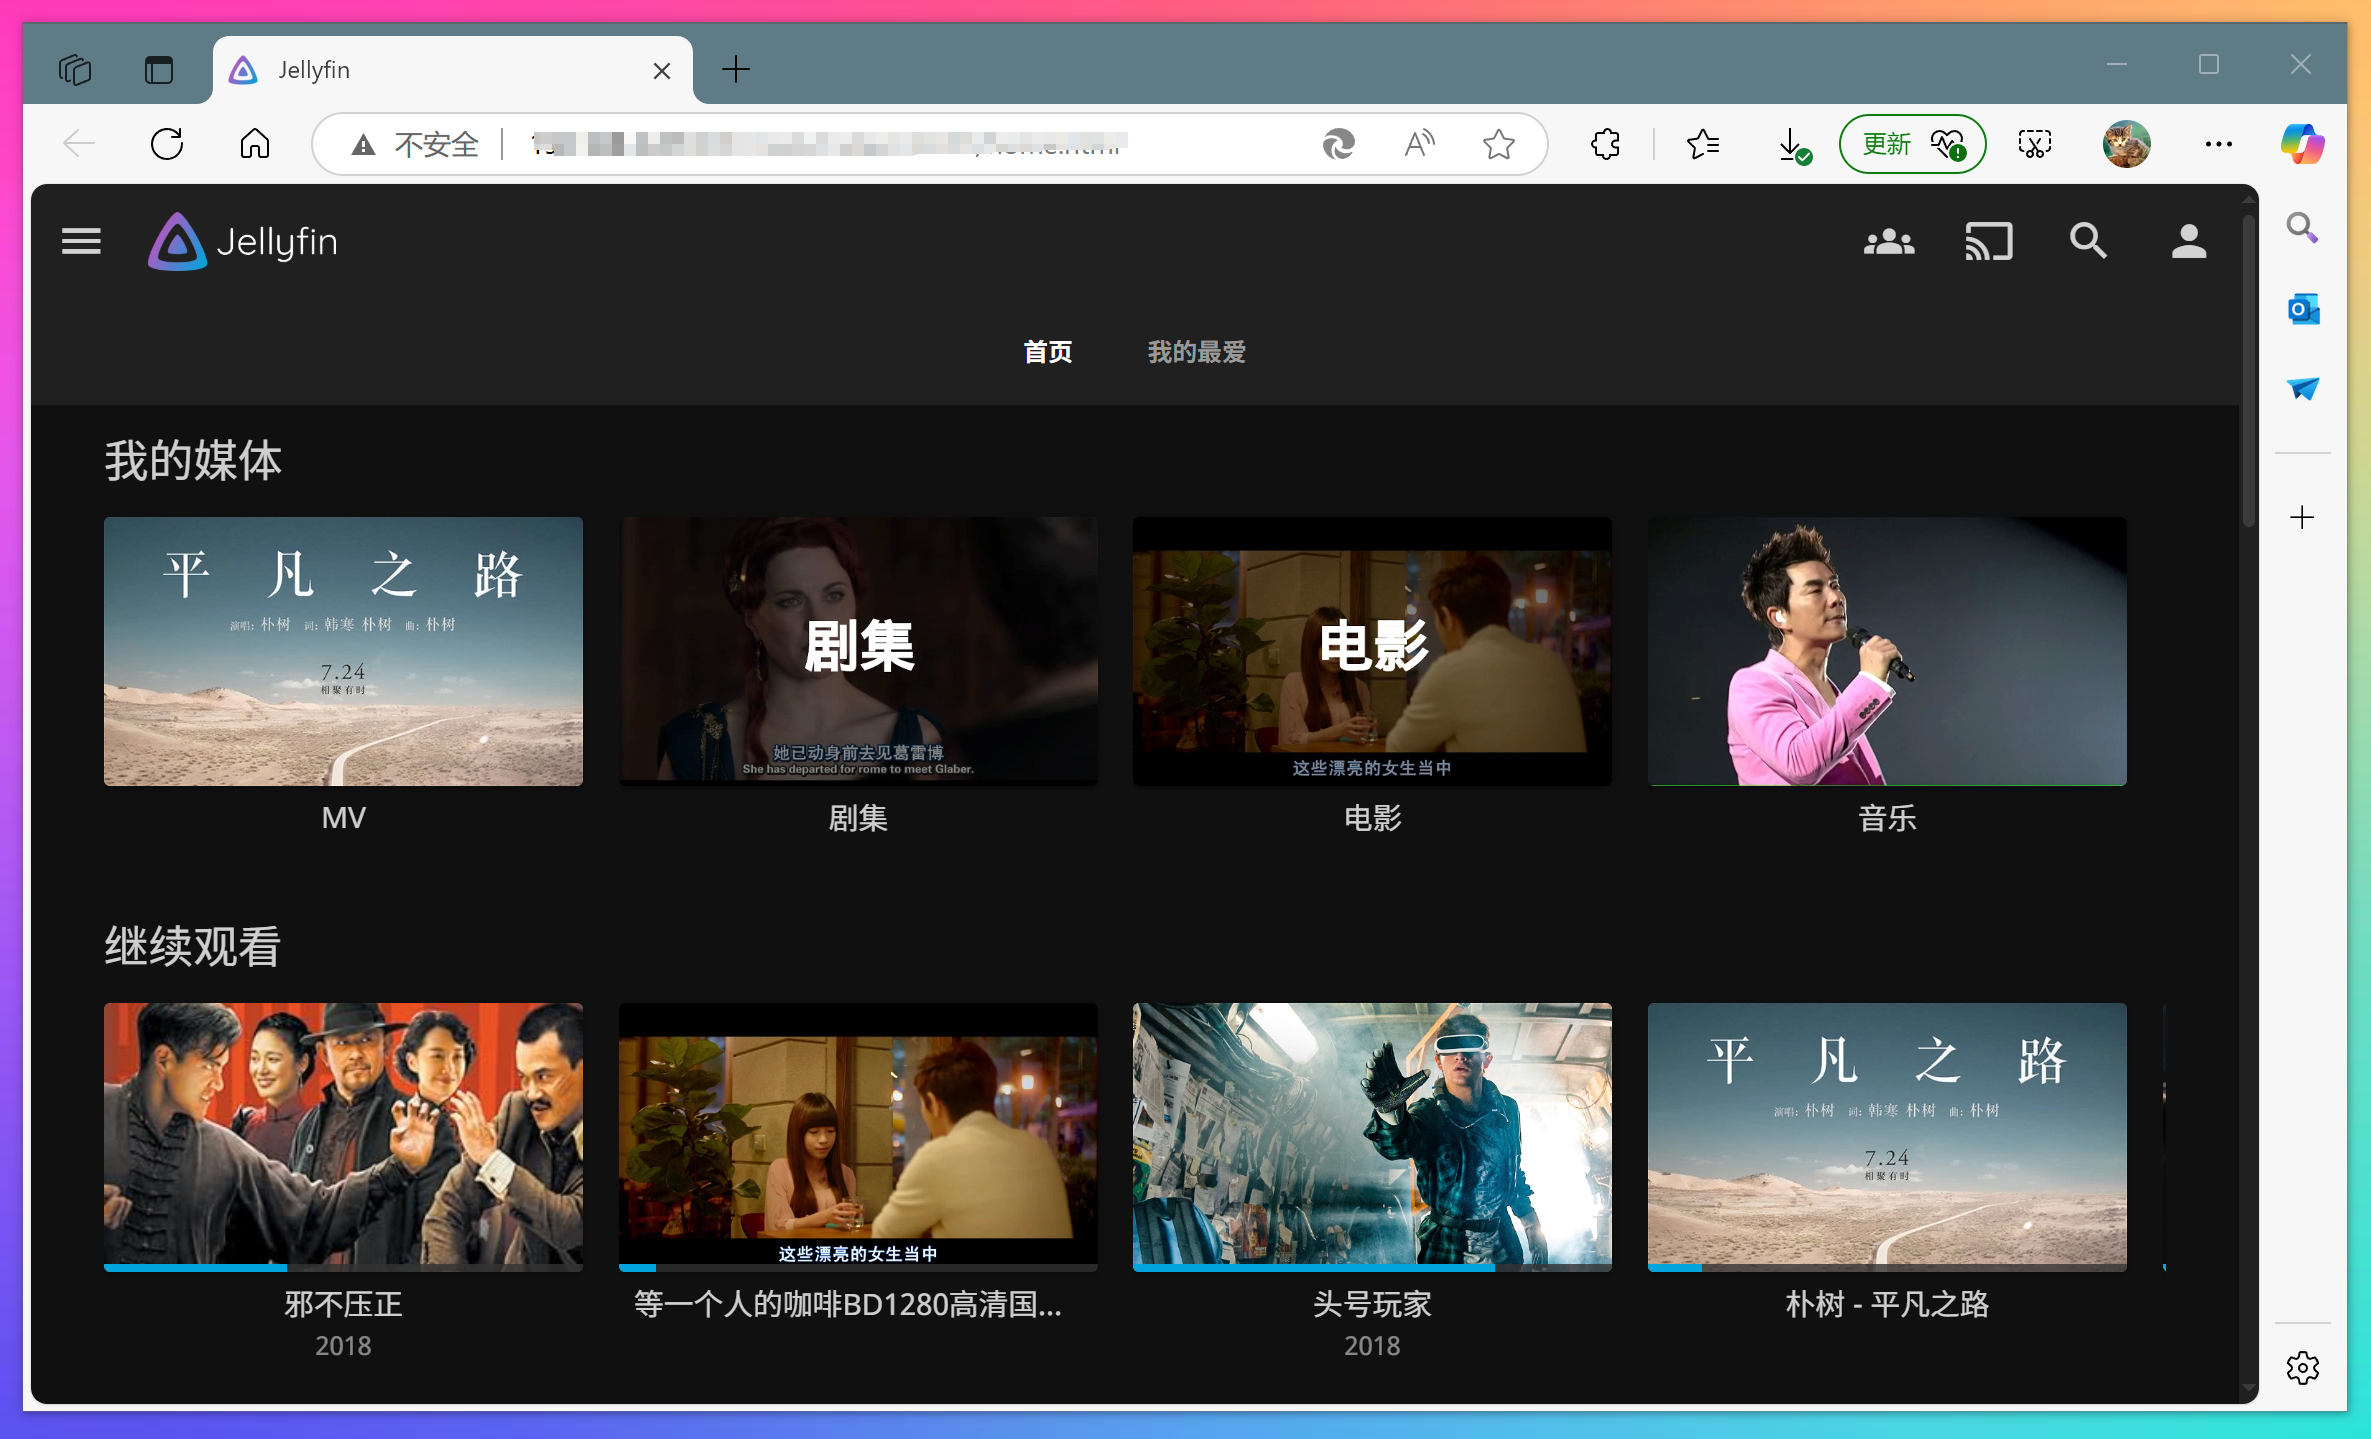Open the browser downloads icon
The image size is (2371, 1439).
click(x=1792, y=144)
